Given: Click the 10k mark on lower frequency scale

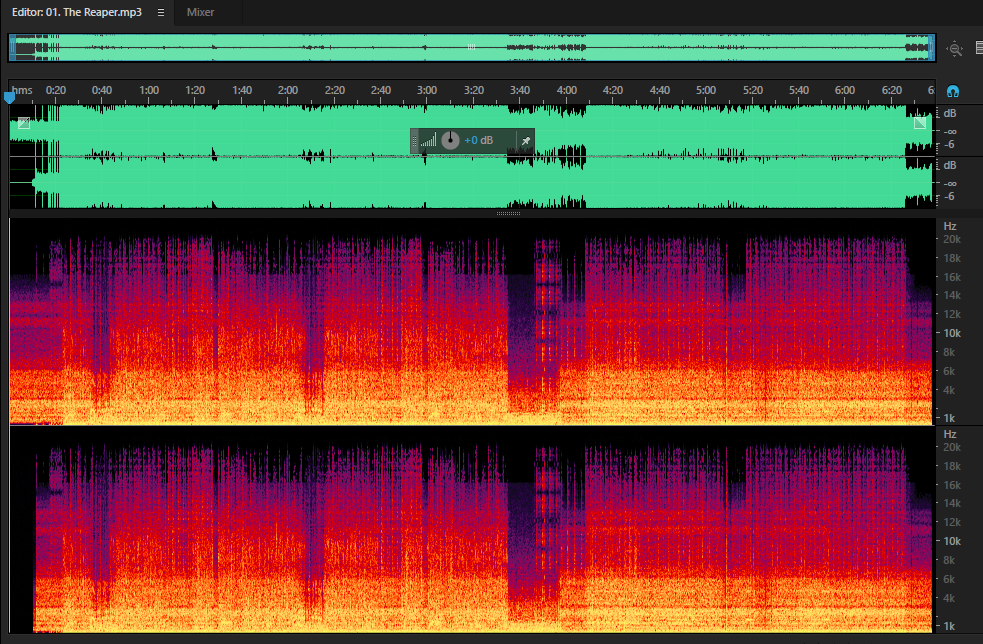Looking at the screenshot, I should 952,541.
